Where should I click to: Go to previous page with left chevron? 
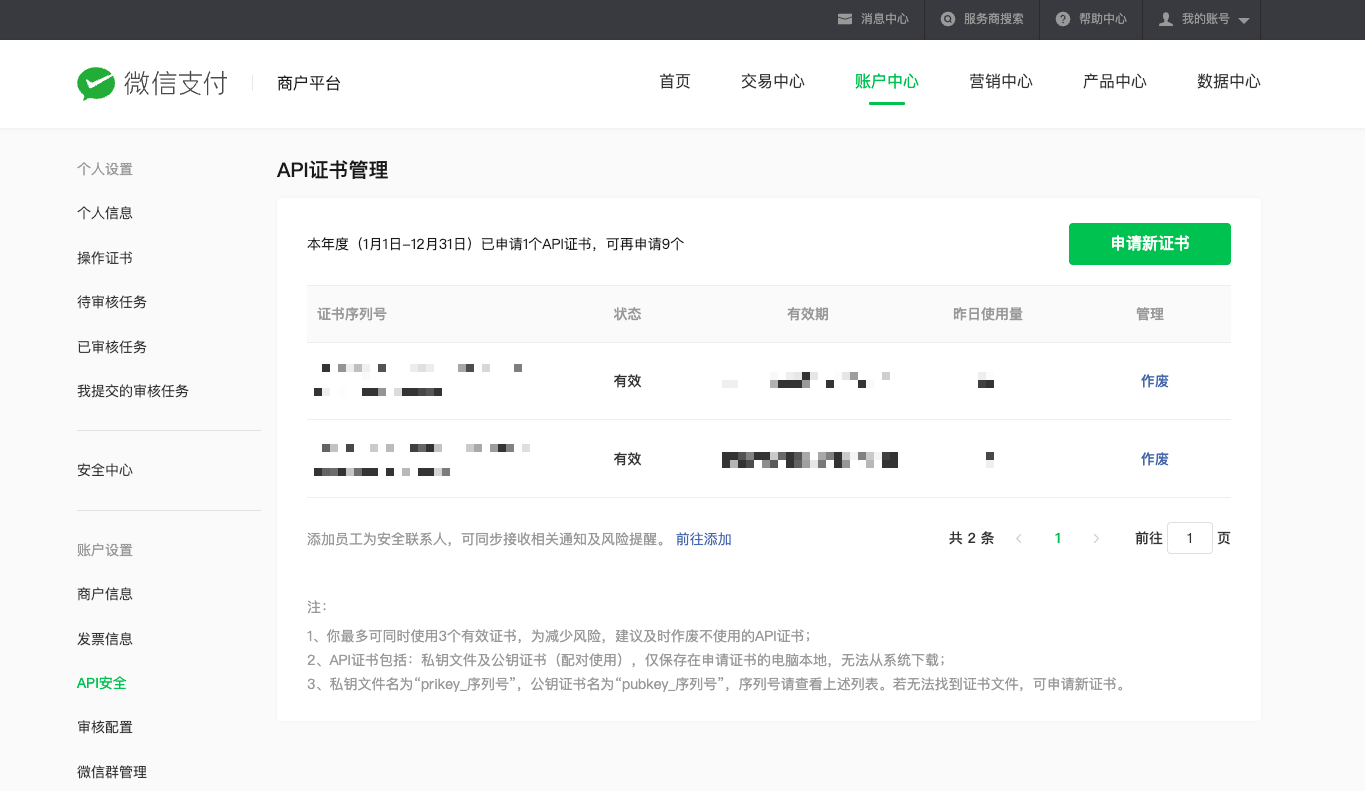pyautogui.click(x=1019, y=538)
